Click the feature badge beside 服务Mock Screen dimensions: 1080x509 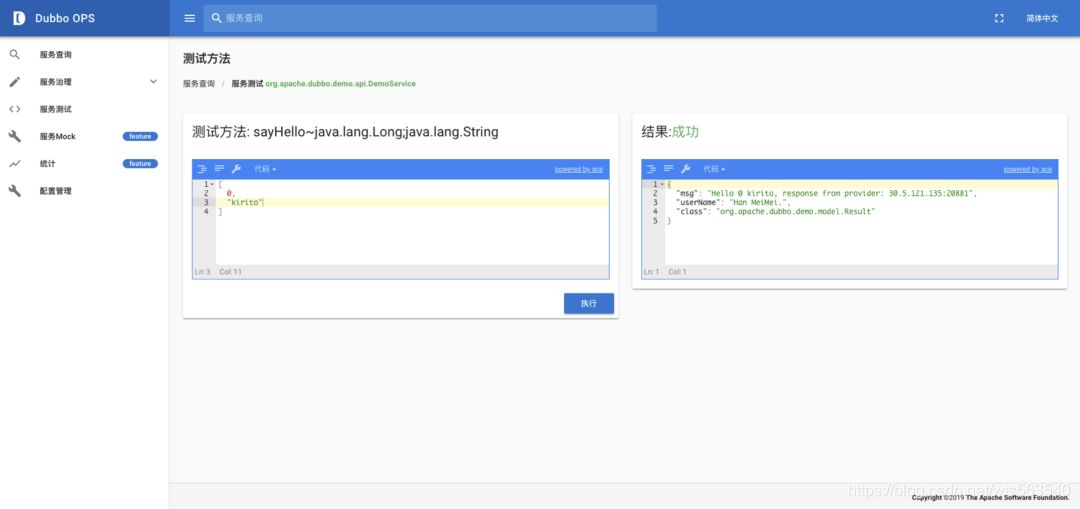pos(140,136)
